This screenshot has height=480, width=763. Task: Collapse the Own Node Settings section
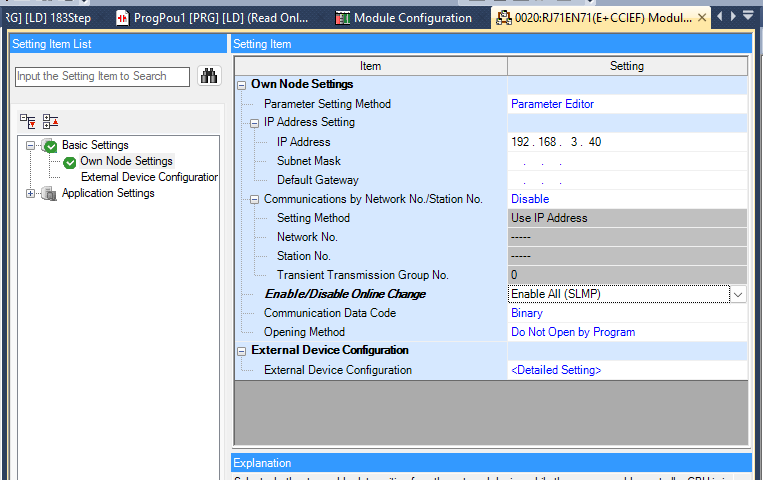click(x=242, y=85)
